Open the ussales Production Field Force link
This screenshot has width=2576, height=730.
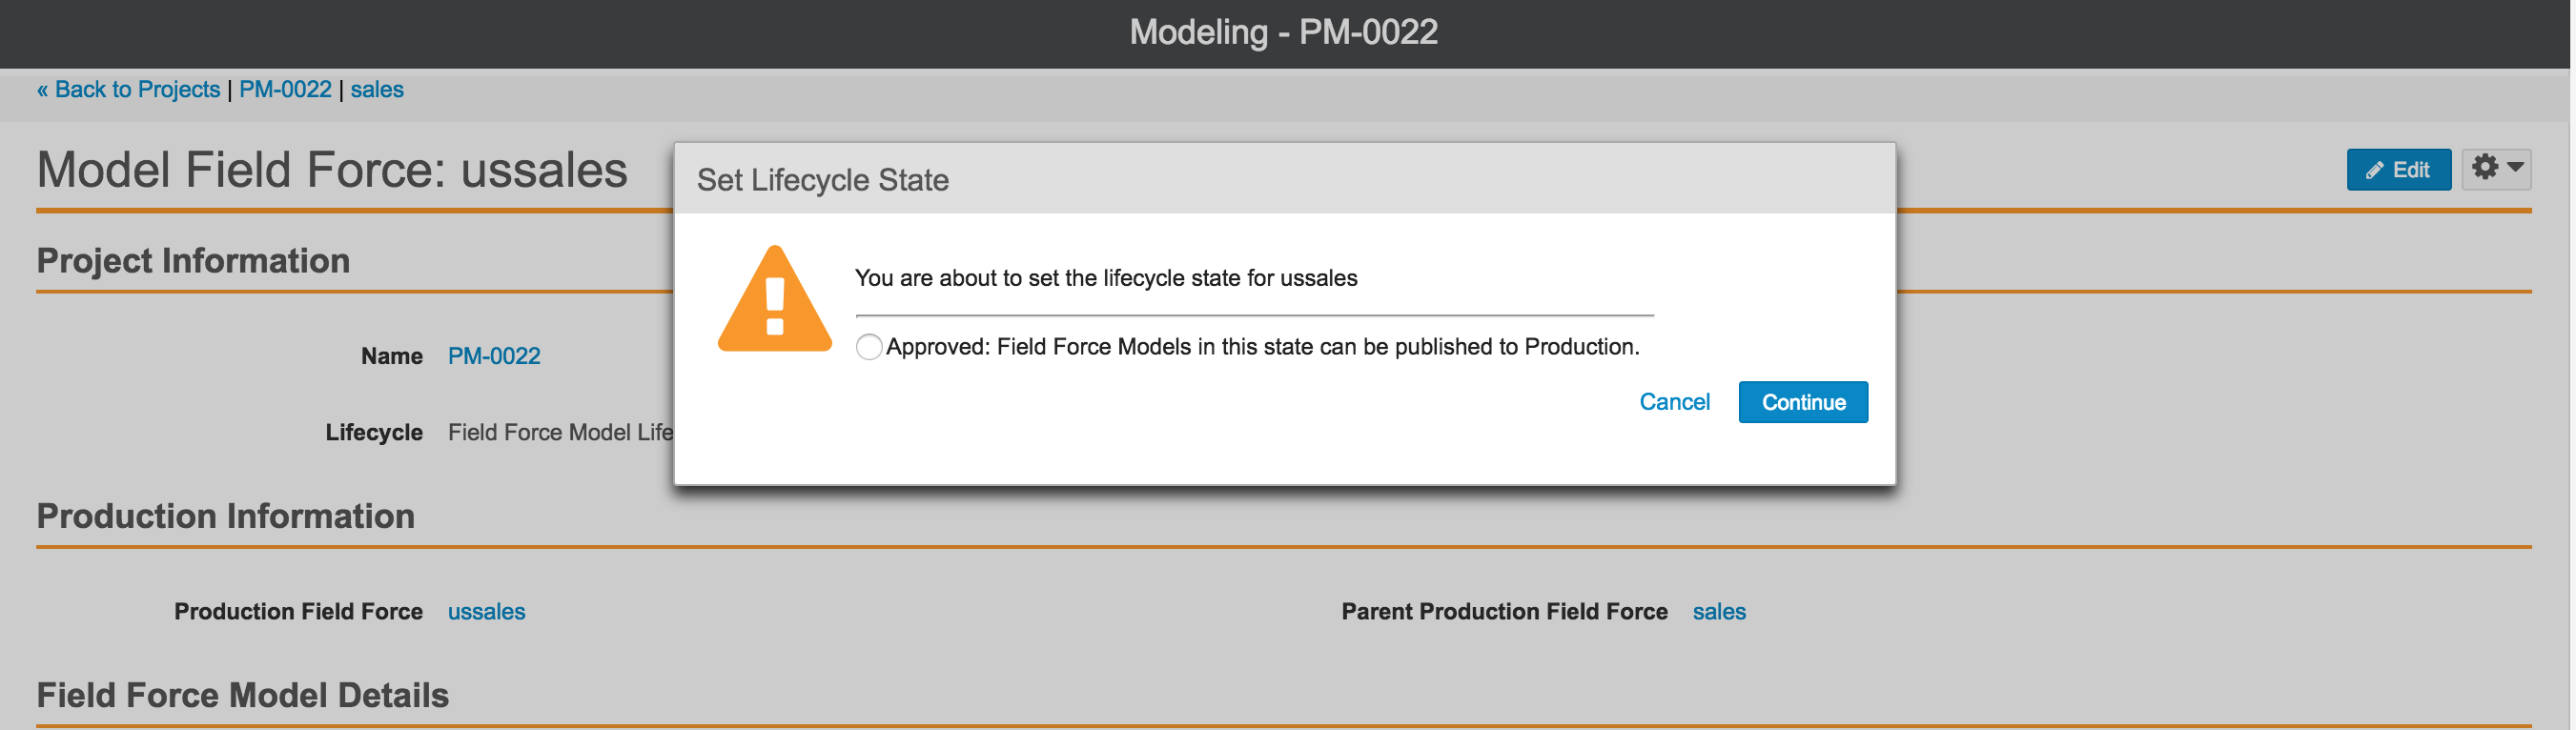tap(486, 612)
